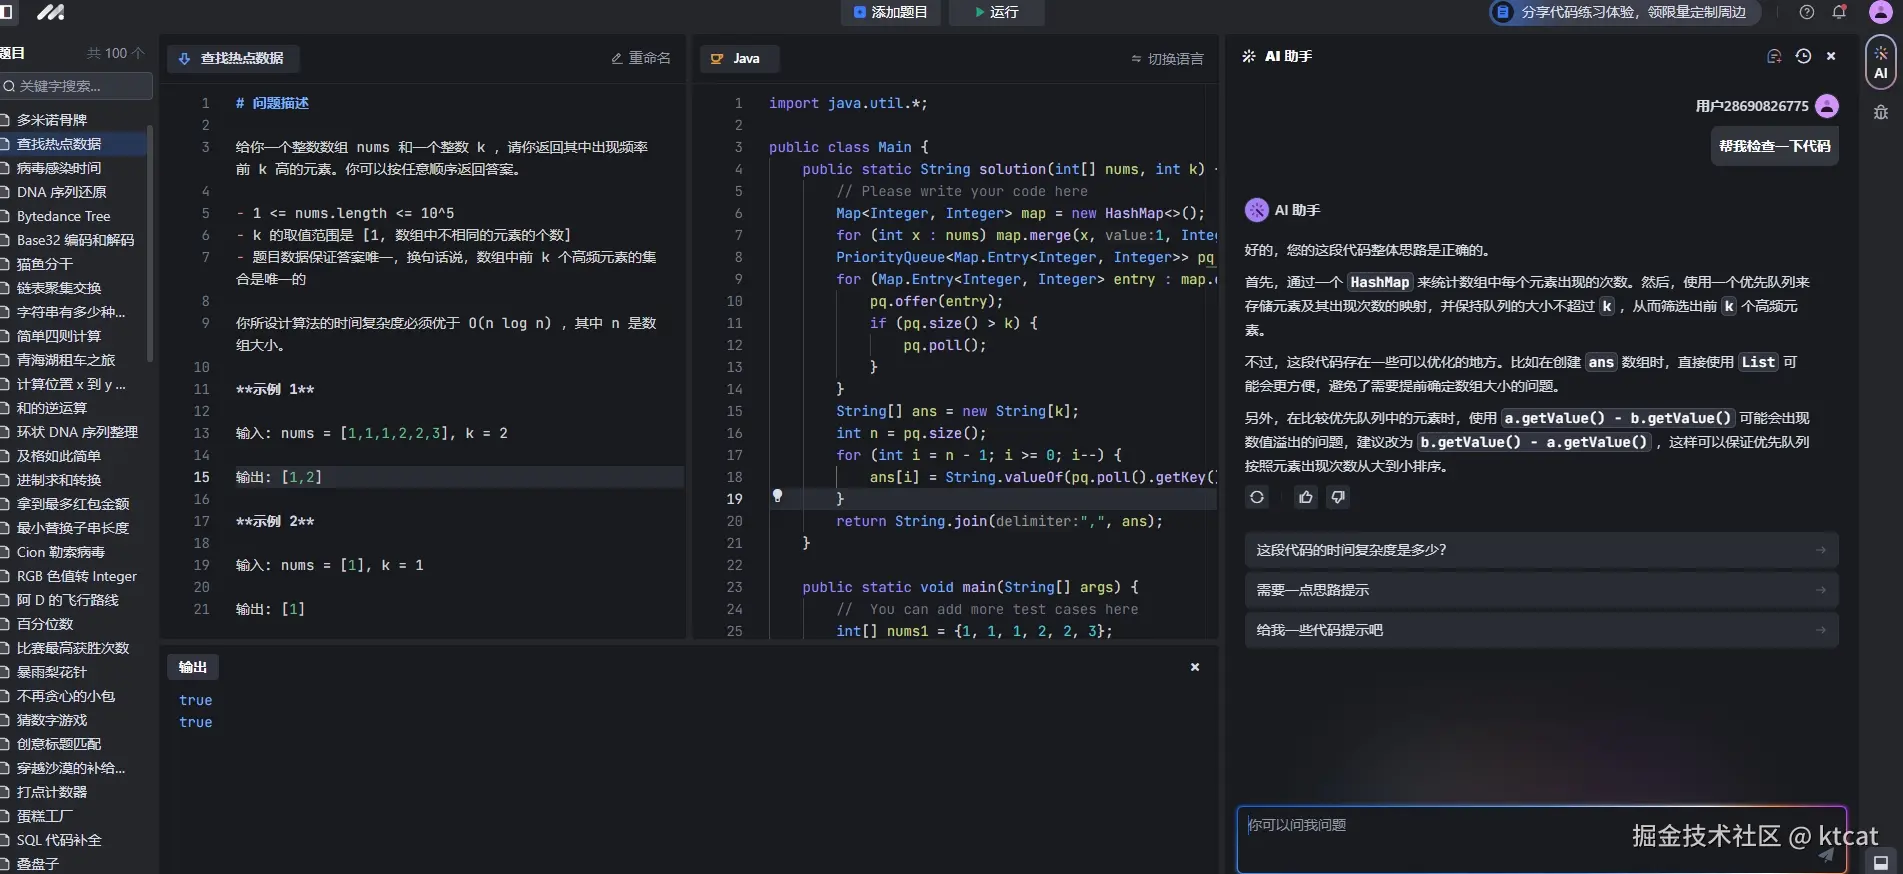Click the 运行 run button
The image size is (1903, 874).
(996, 12)
